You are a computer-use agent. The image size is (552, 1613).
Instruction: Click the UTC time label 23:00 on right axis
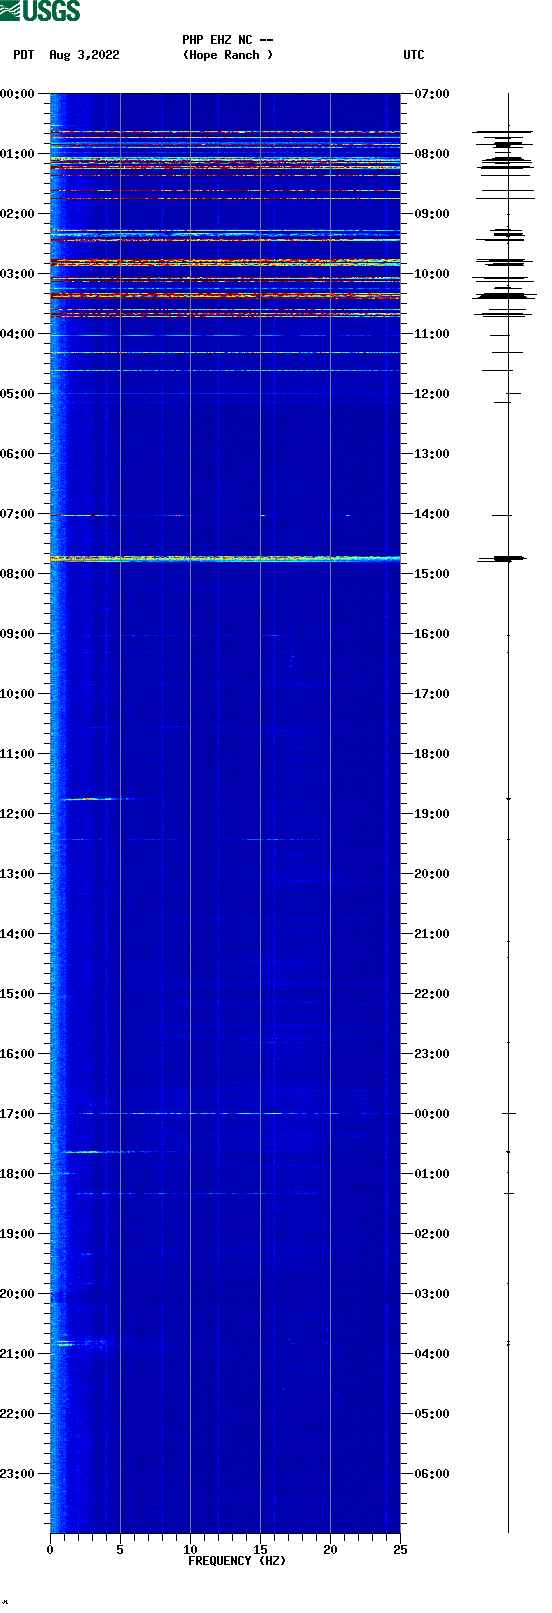click(x=432, y=1054)
